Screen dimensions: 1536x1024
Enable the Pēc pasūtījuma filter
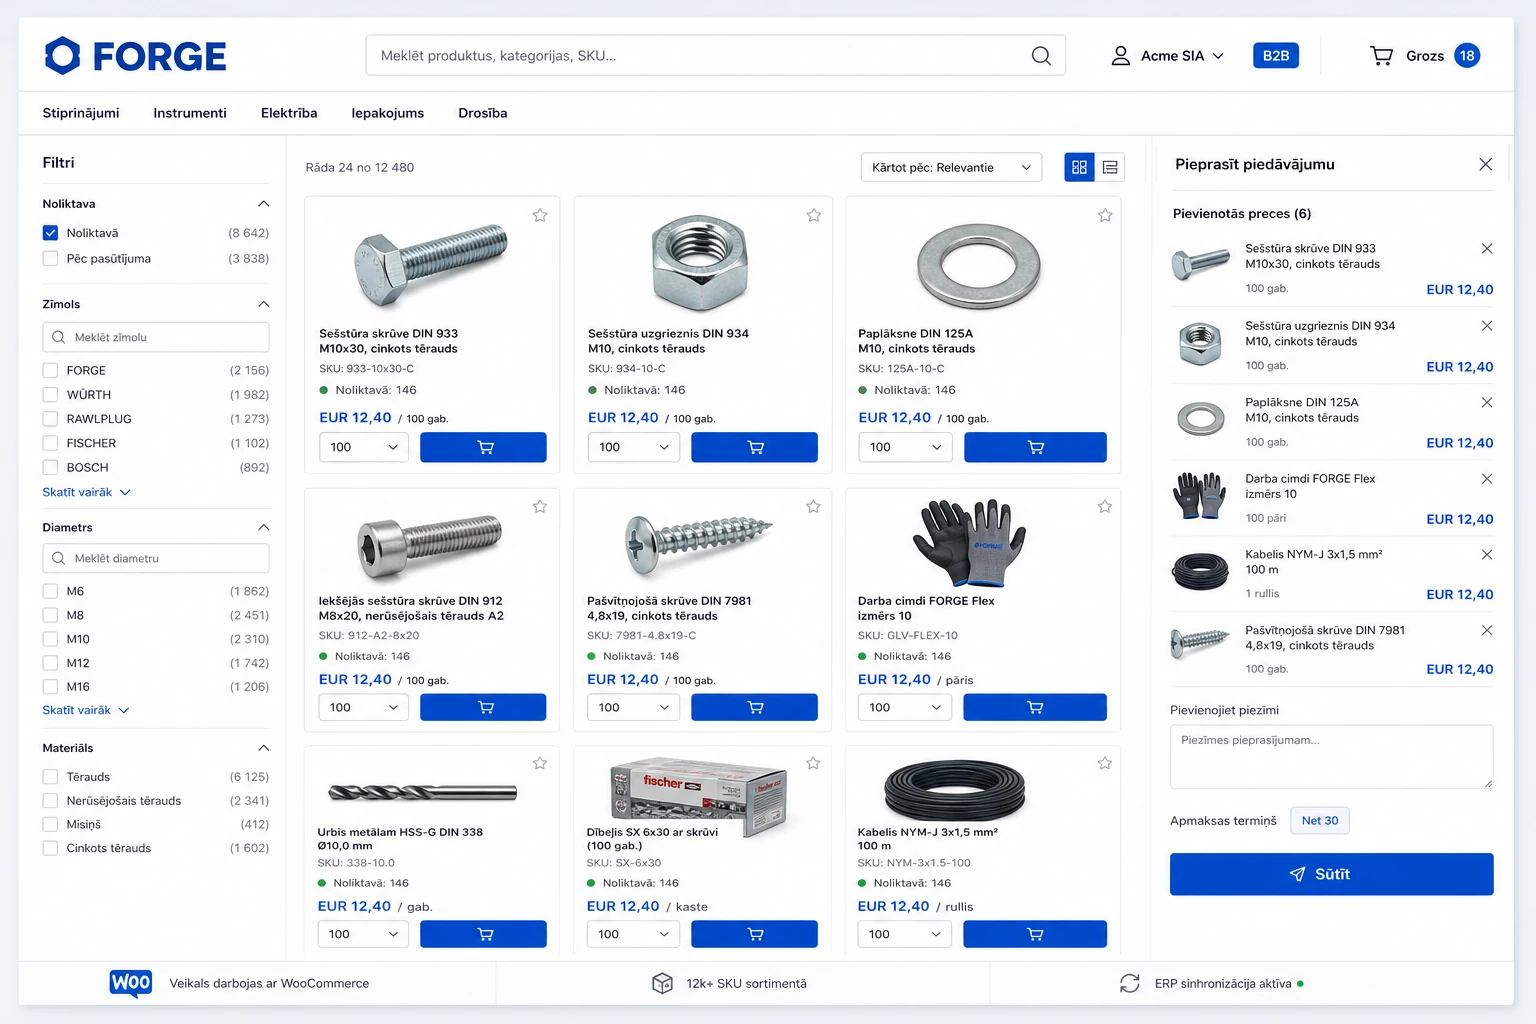(50, 258)
